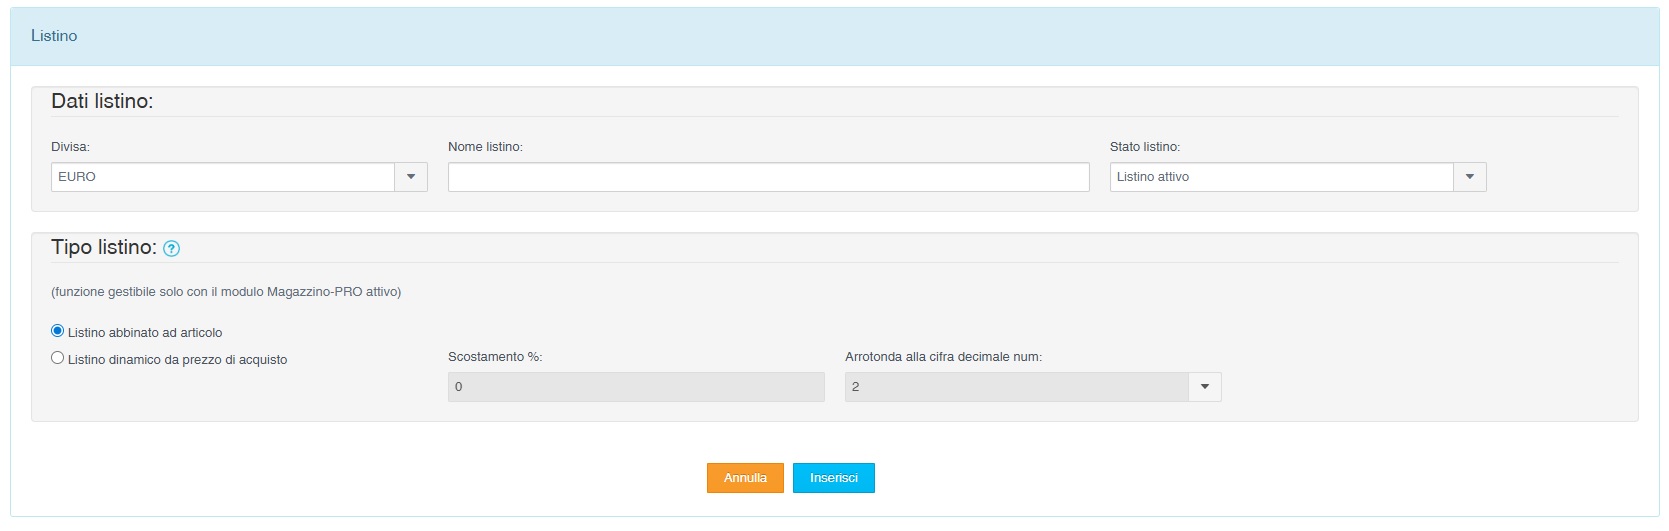Viewport: 1669px width, 531px height.
Task: Click the 'Dati listino:' section heading
Action: coord(102,102)
